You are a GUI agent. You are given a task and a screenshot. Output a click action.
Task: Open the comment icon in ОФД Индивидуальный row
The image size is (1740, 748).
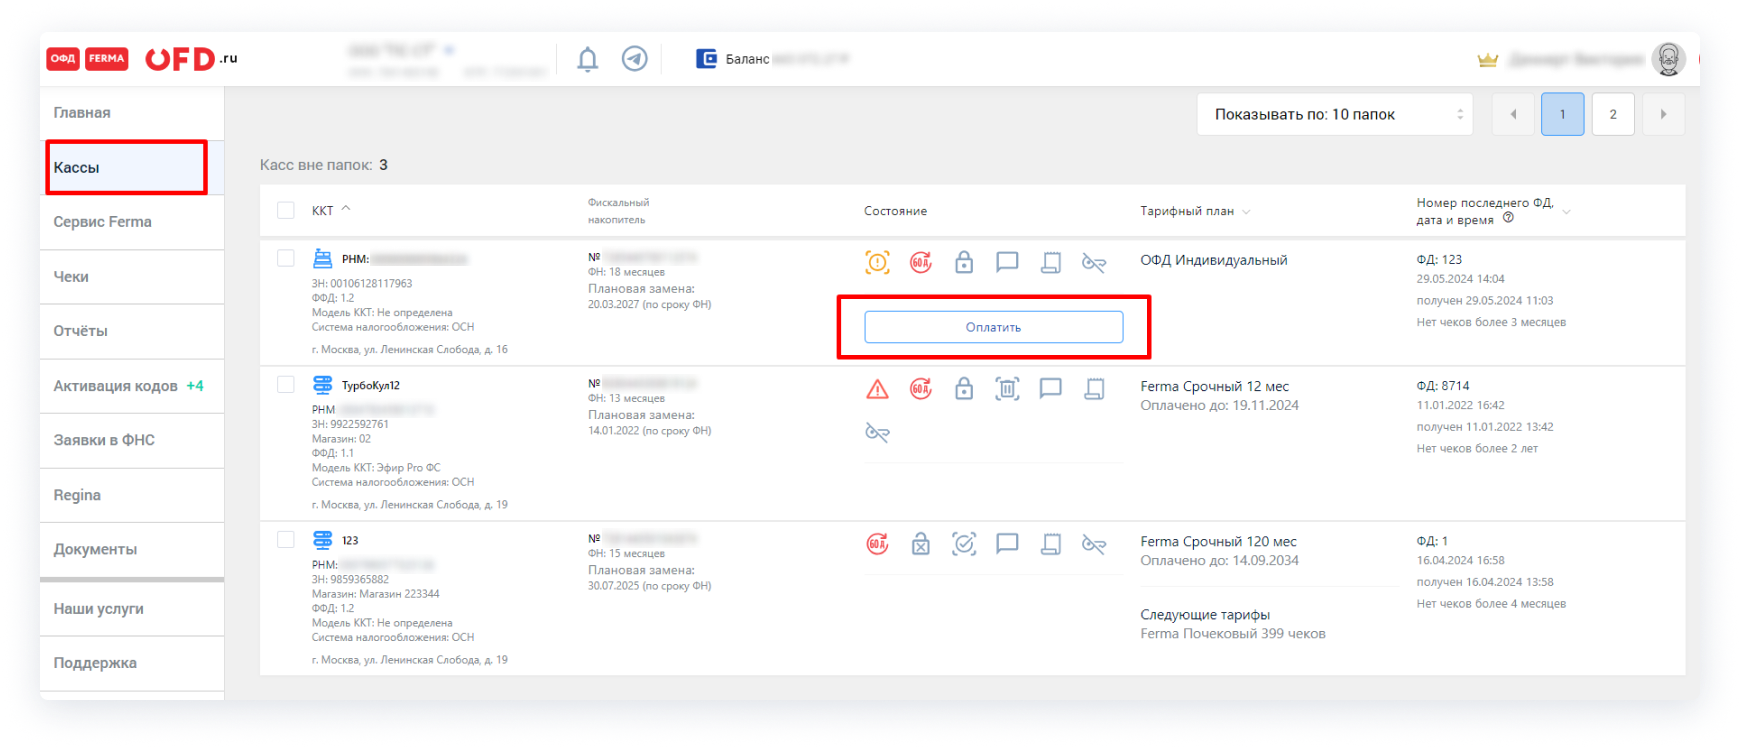(x=1007, y=262)
